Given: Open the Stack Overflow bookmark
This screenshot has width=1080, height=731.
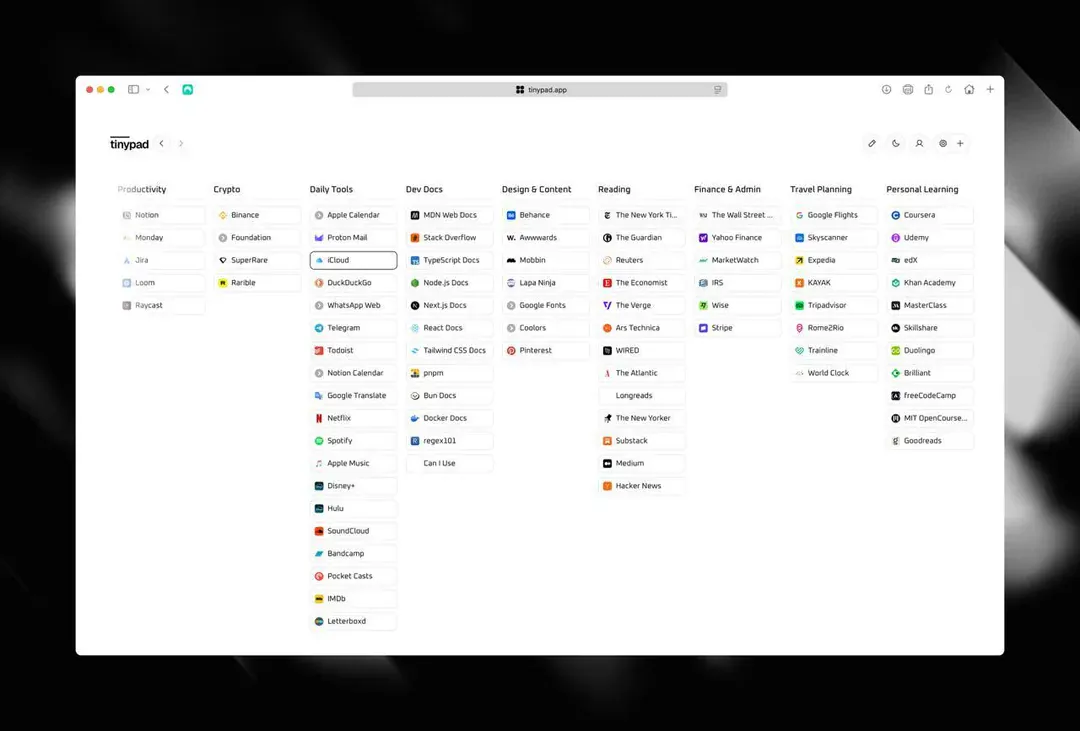Looking at the screenshot, I should [449, 238].
